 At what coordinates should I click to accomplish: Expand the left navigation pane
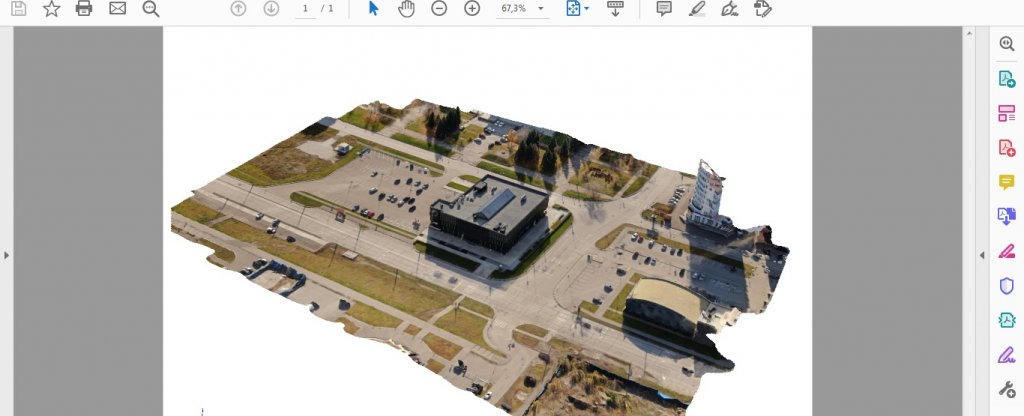pyautogui.click(x=7, y=255)
